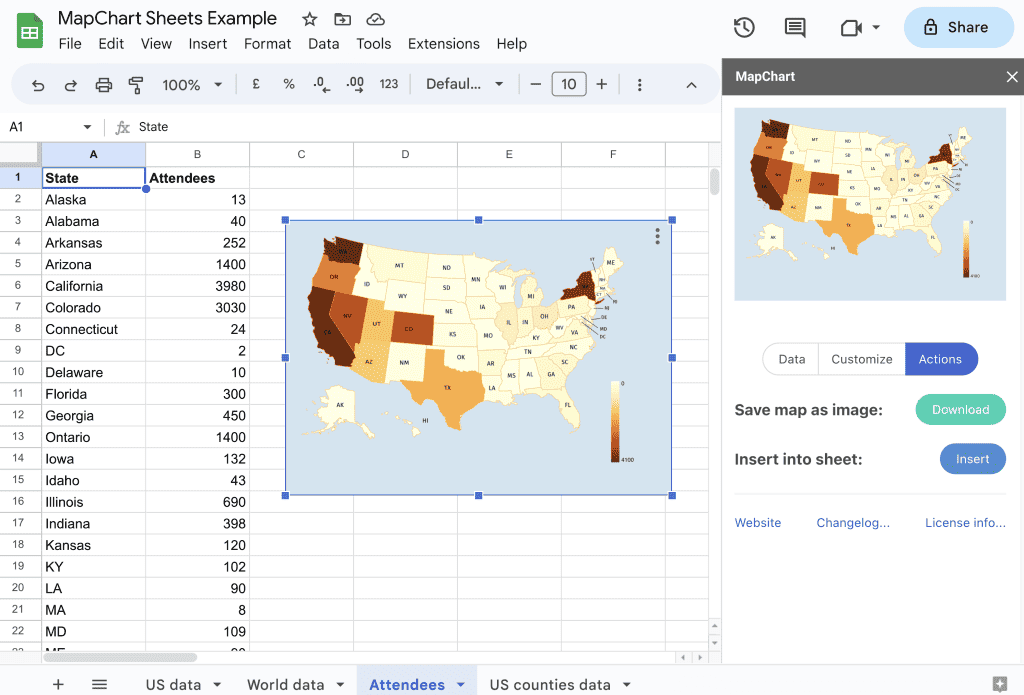Open the Extensions menu

point(444,44)
